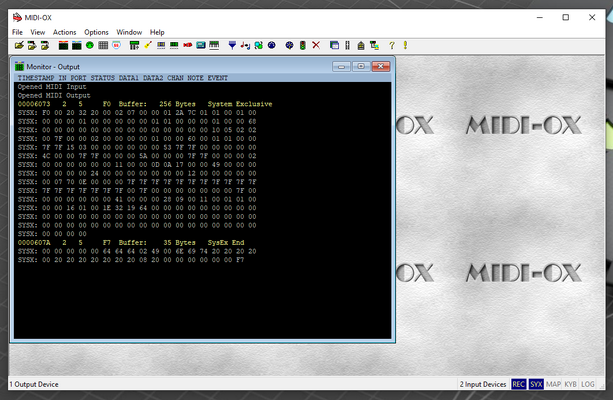Open the red-topped monitor window icon
This screenshot has height=400, width=613.
(63, 46)
